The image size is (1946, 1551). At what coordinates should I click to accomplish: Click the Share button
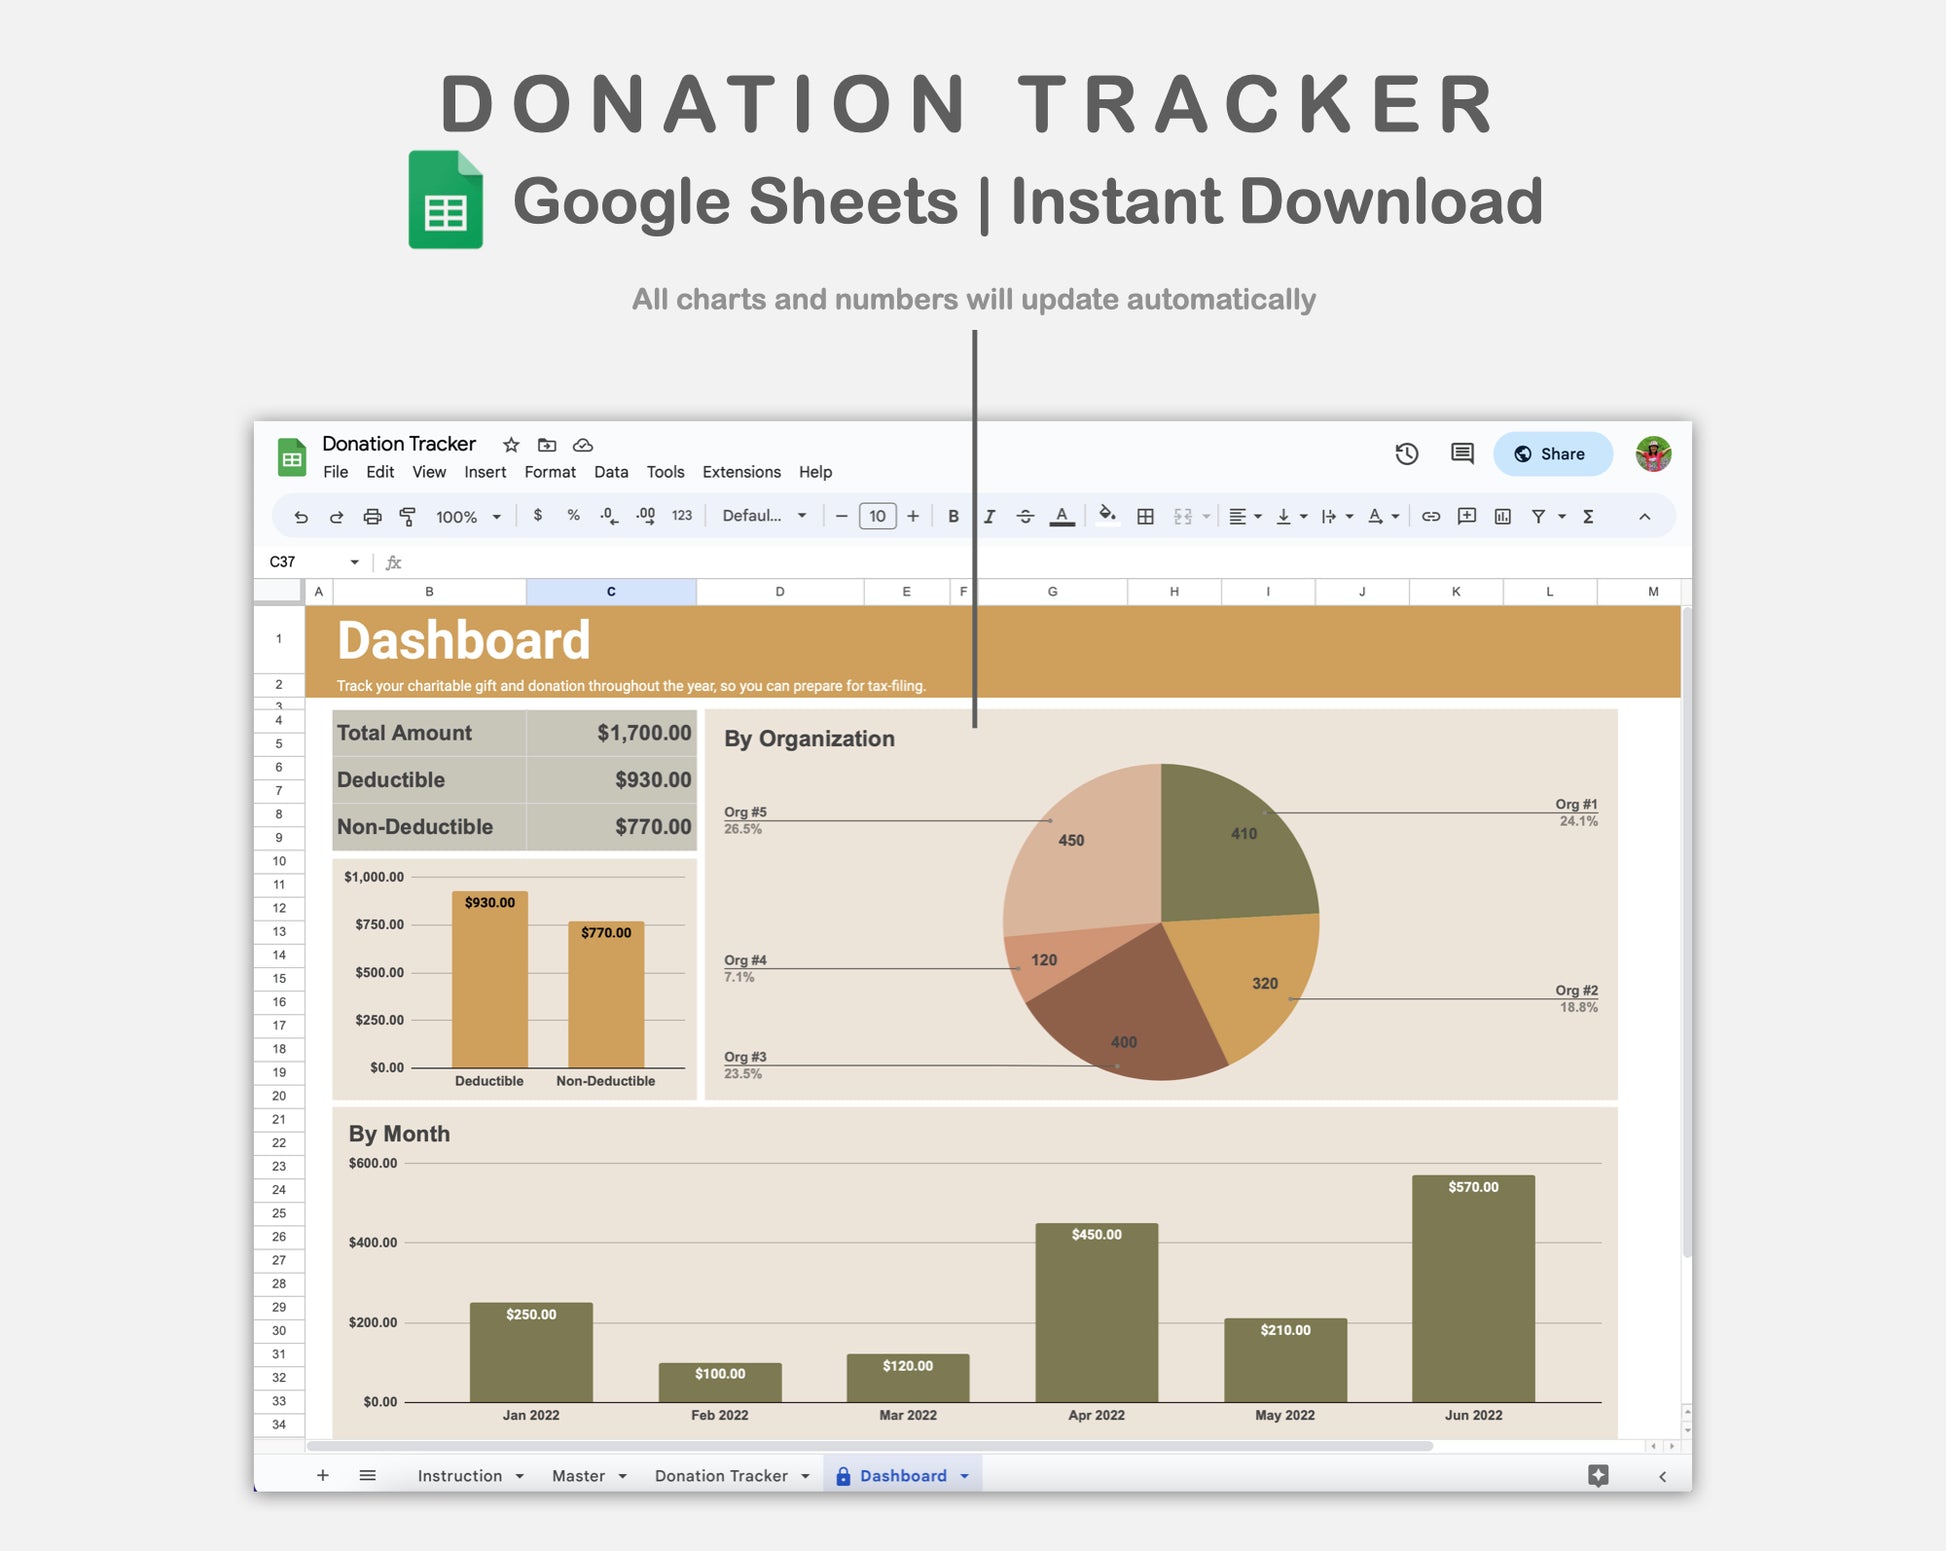(x=1551, y=454)
